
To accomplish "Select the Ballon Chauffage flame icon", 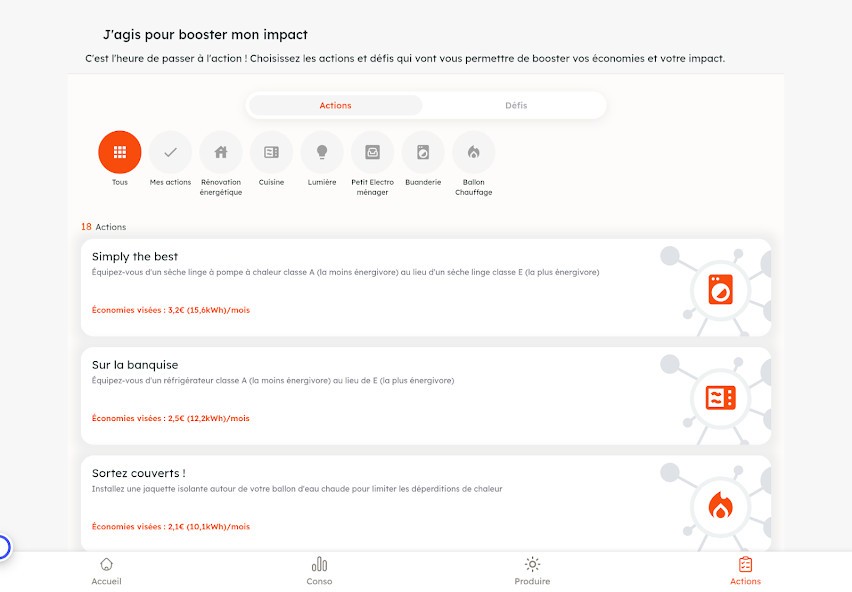I will coord(473,152).
